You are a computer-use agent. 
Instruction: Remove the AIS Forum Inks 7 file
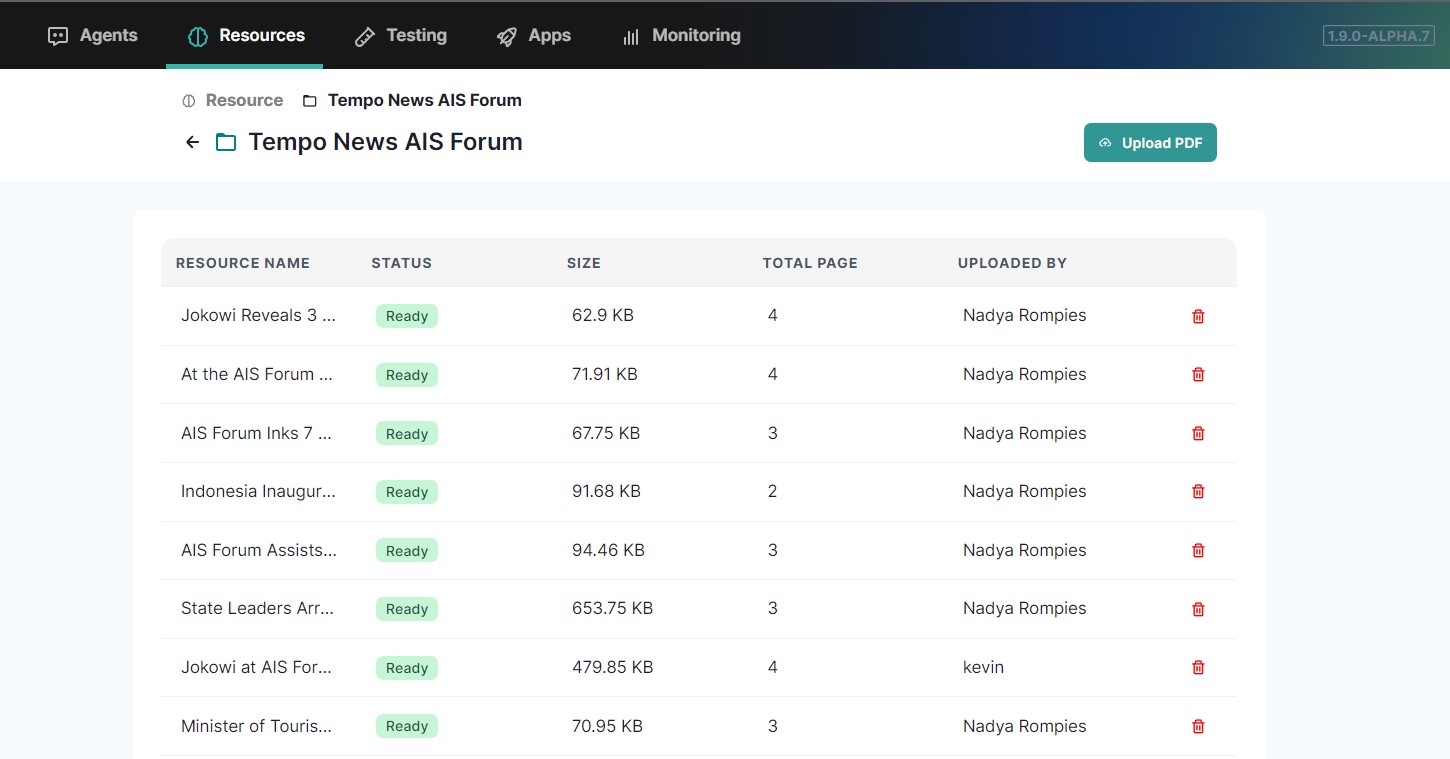pyautogui.click(x=1198, y=433)
